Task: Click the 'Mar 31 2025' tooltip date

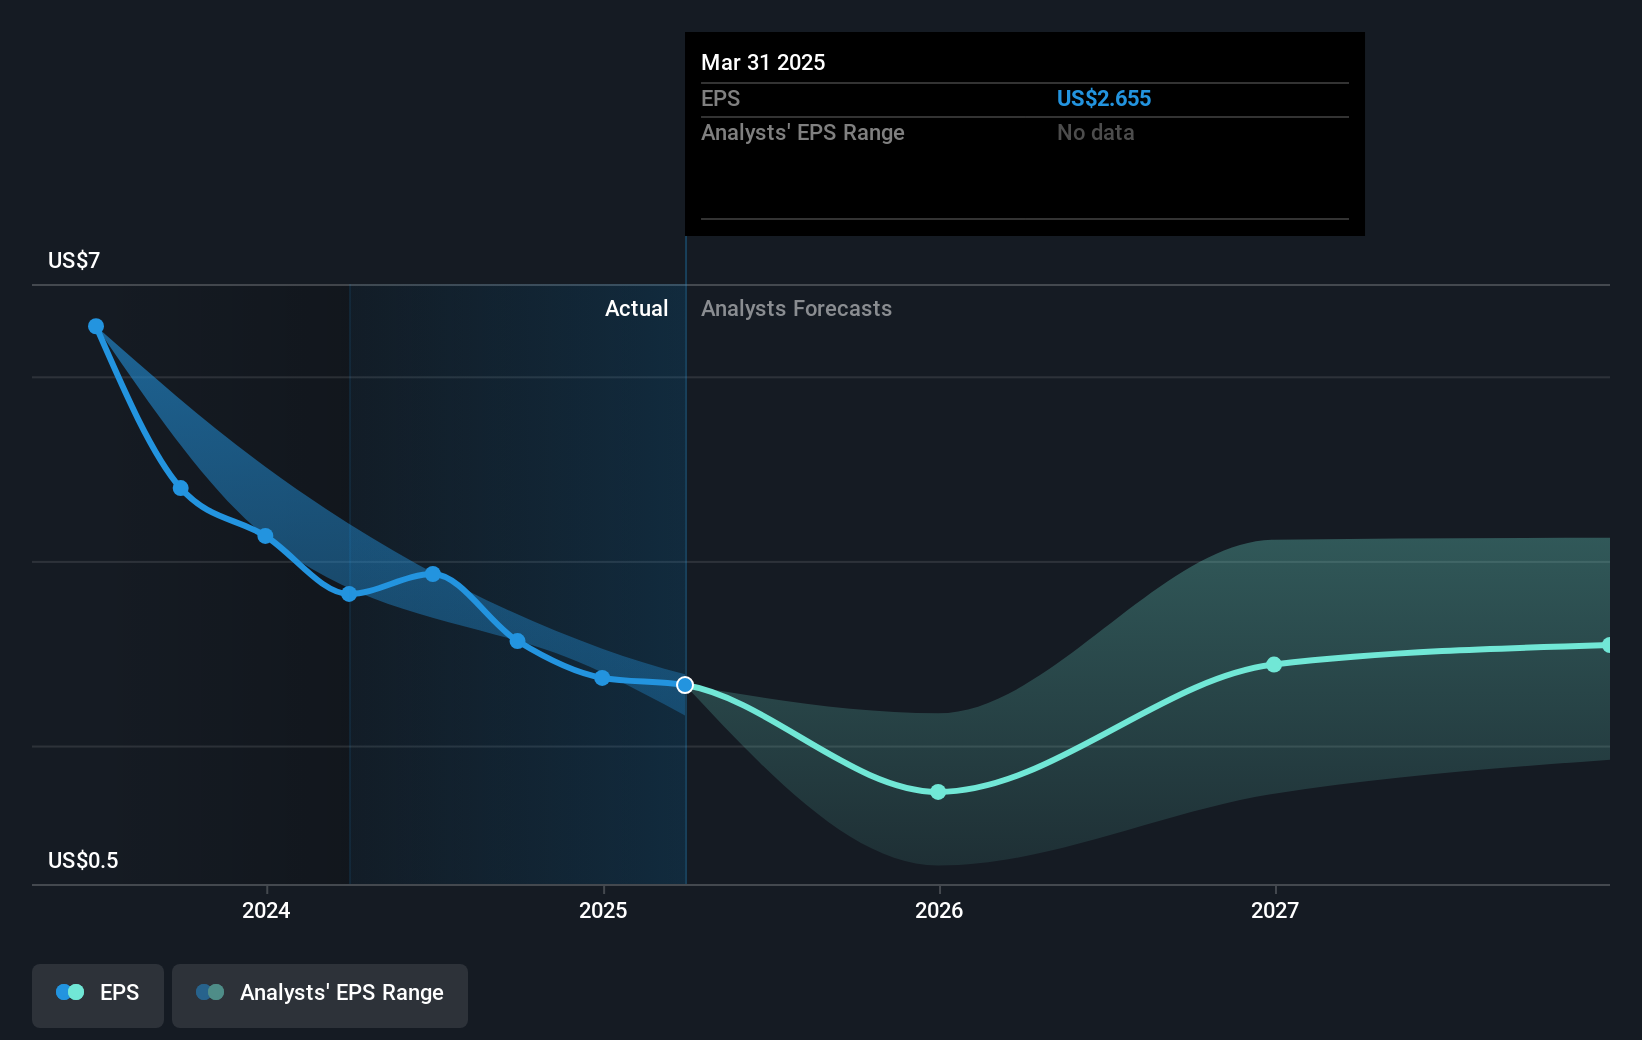Action: (x=763, y=62)
